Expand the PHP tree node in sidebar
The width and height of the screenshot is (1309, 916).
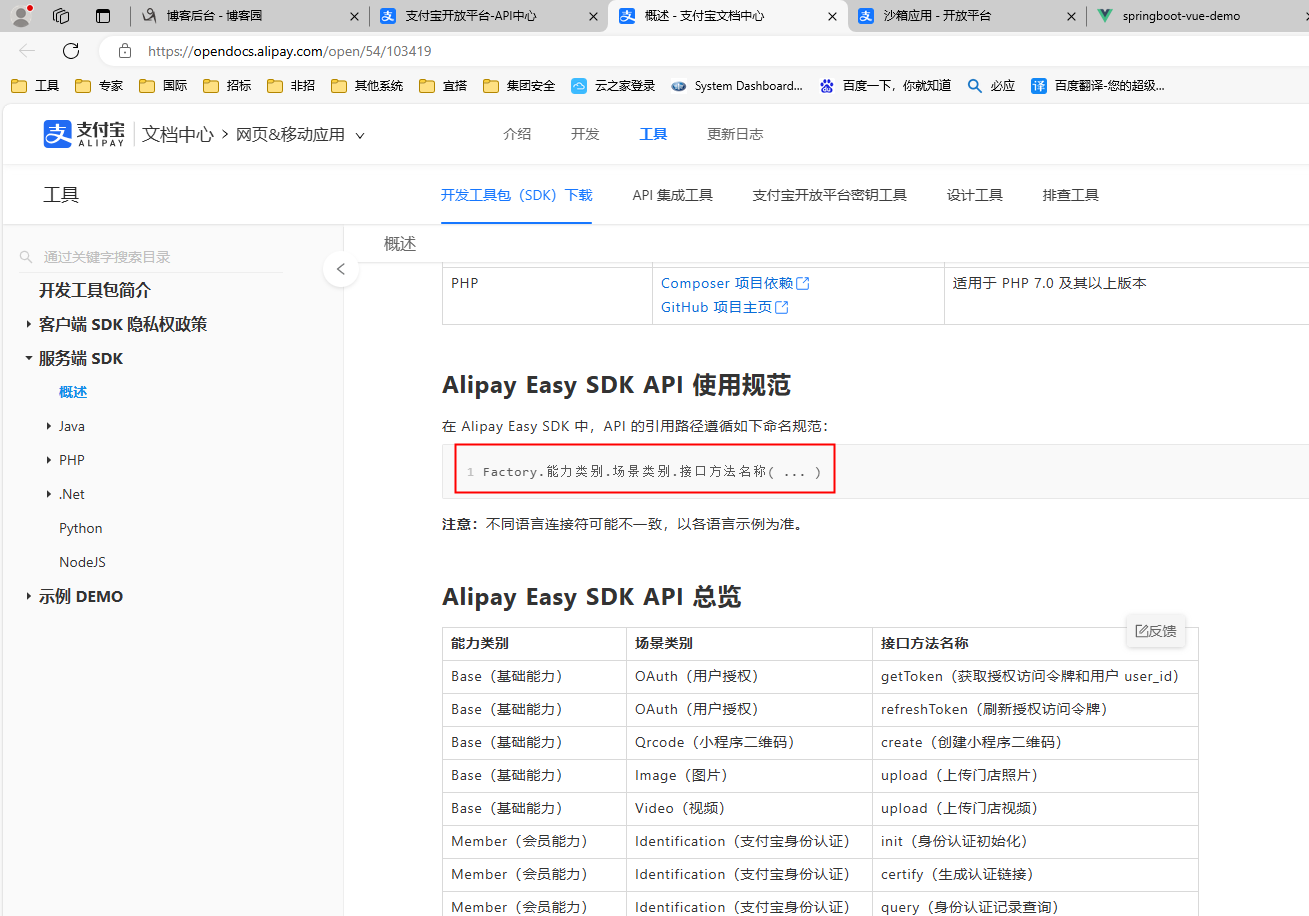[49, 460]
